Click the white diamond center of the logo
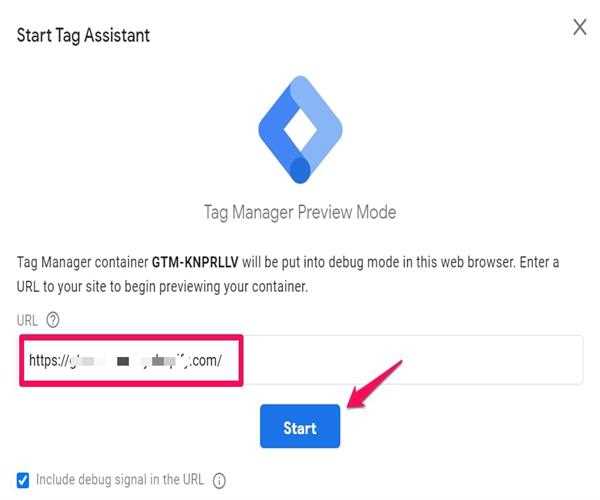The image size is (600, 500). (x=300, y=129)
